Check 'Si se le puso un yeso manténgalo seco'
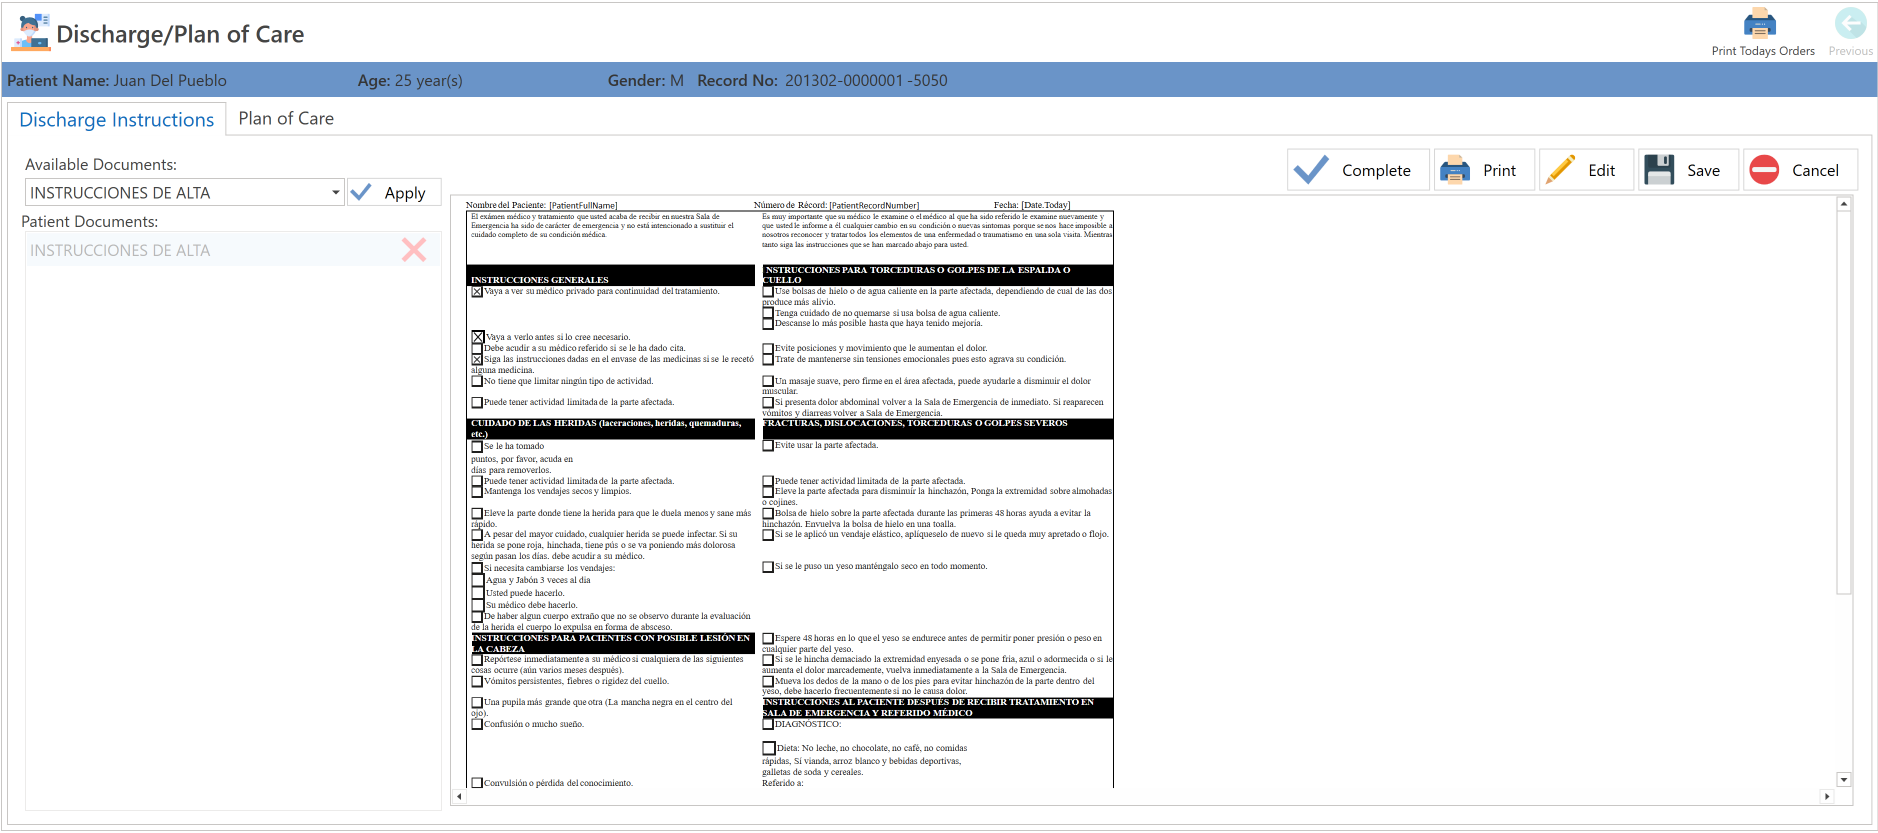Image resolution: width=1878 pixels, height=833 pixels. point(768,567)
